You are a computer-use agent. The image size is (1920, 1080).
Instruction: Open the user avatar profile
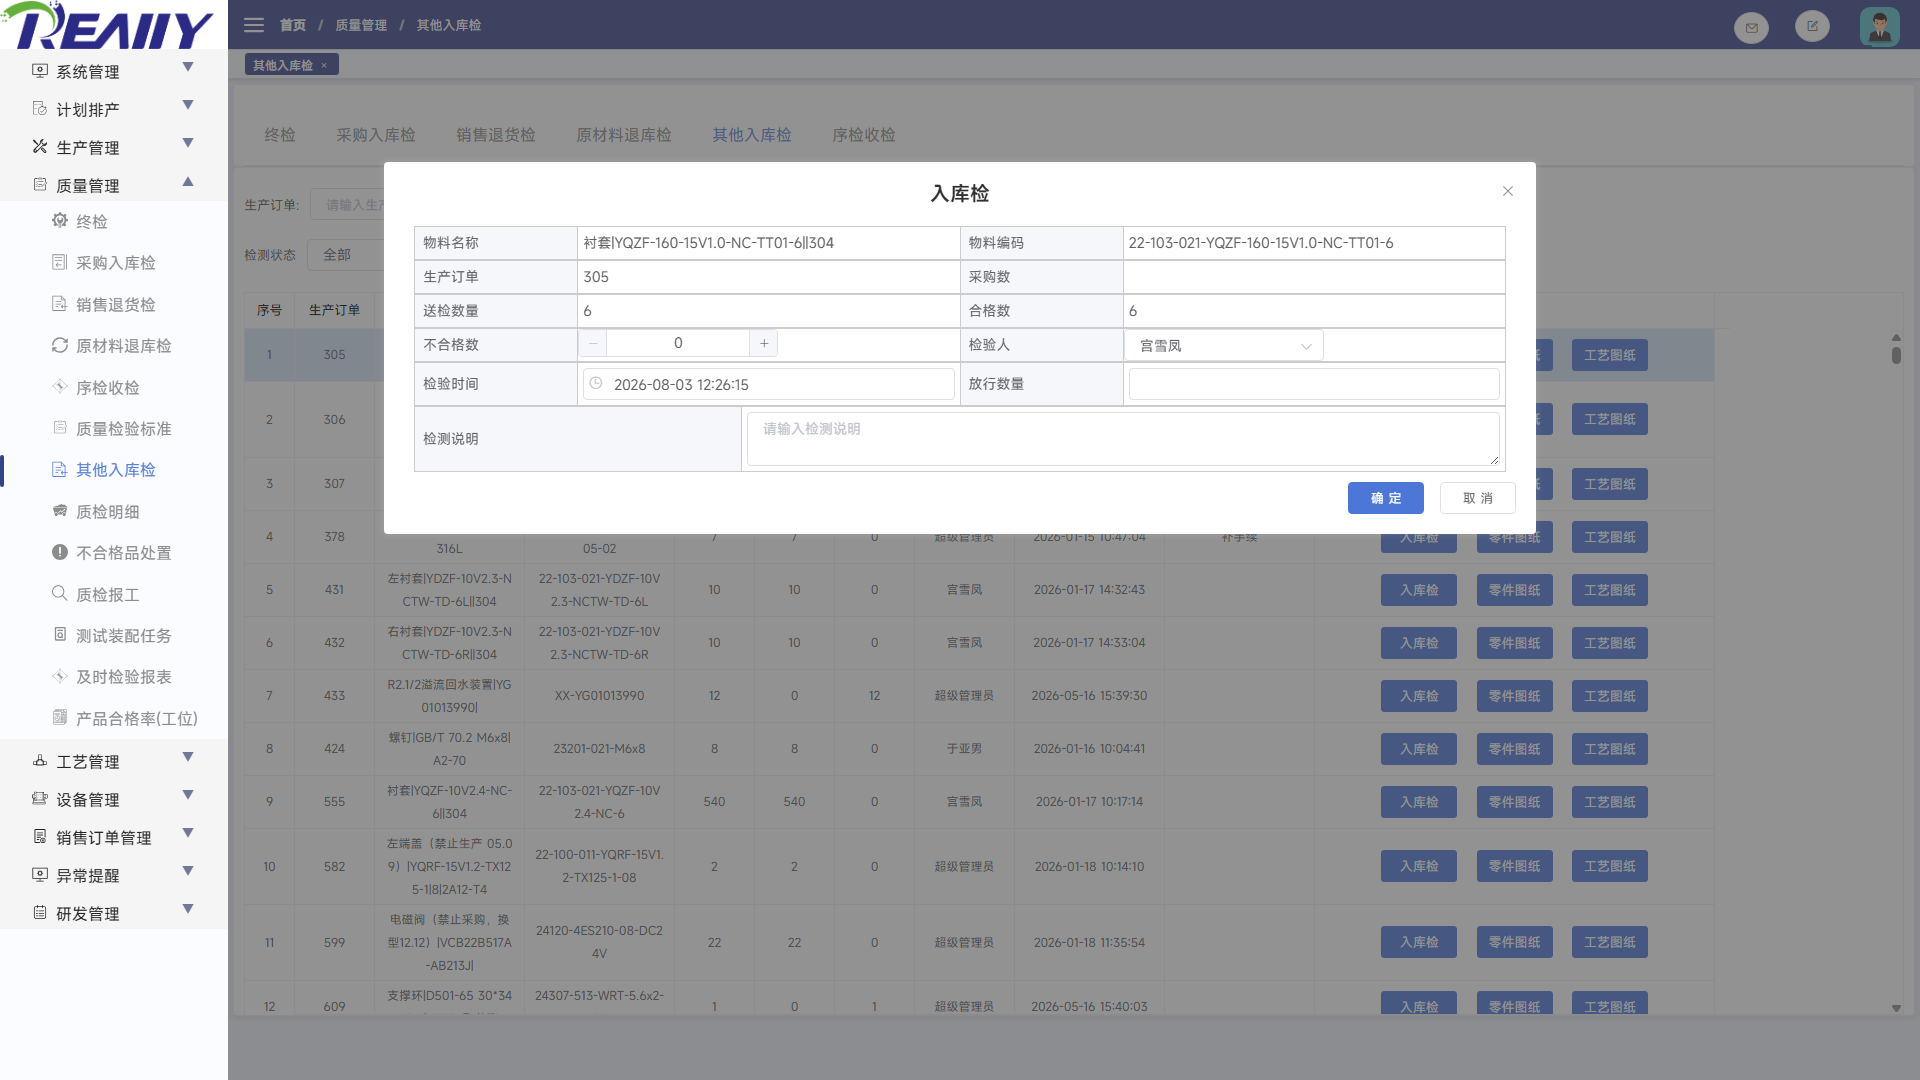1879,27
